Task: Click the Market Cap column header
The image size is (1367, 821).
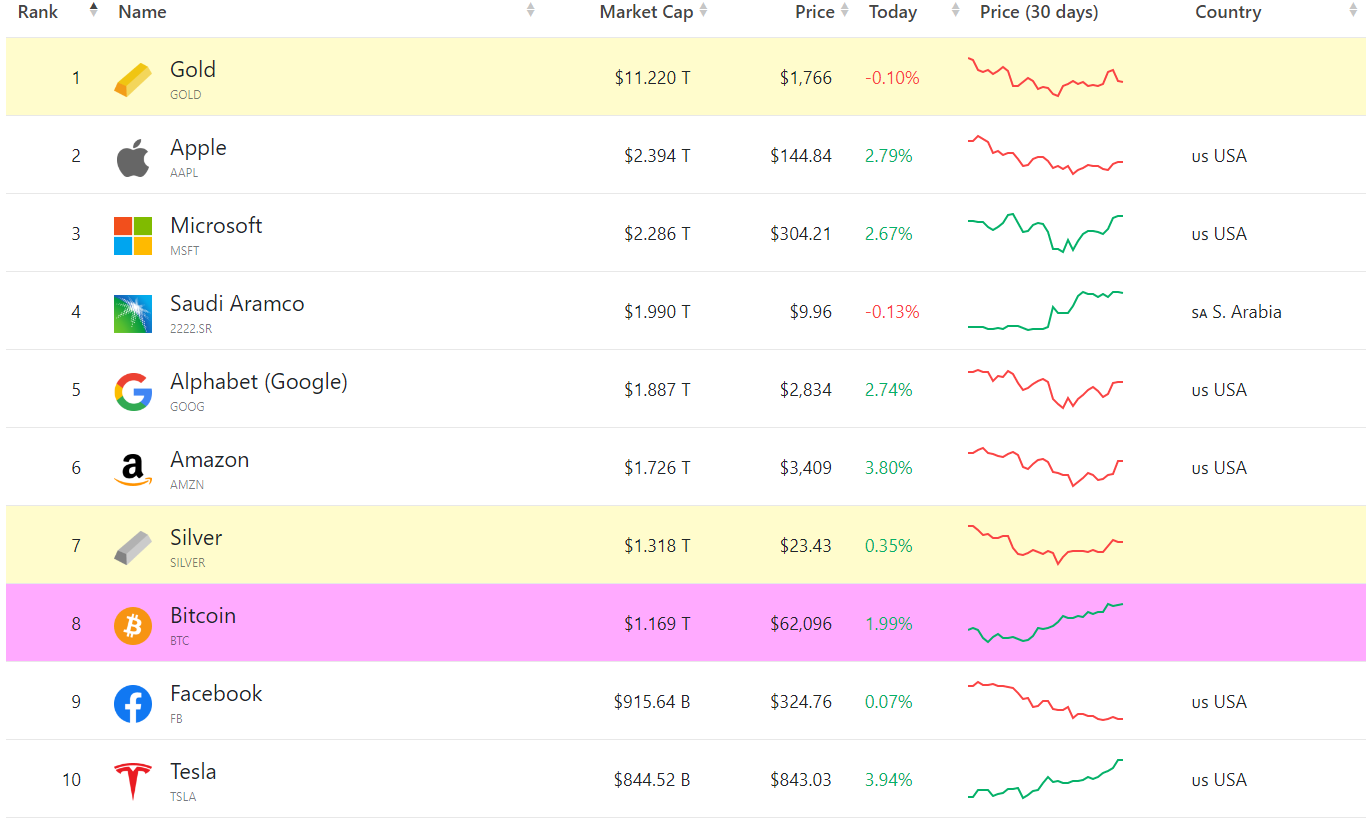Action: pyautogui.click(x=646, y=12)
